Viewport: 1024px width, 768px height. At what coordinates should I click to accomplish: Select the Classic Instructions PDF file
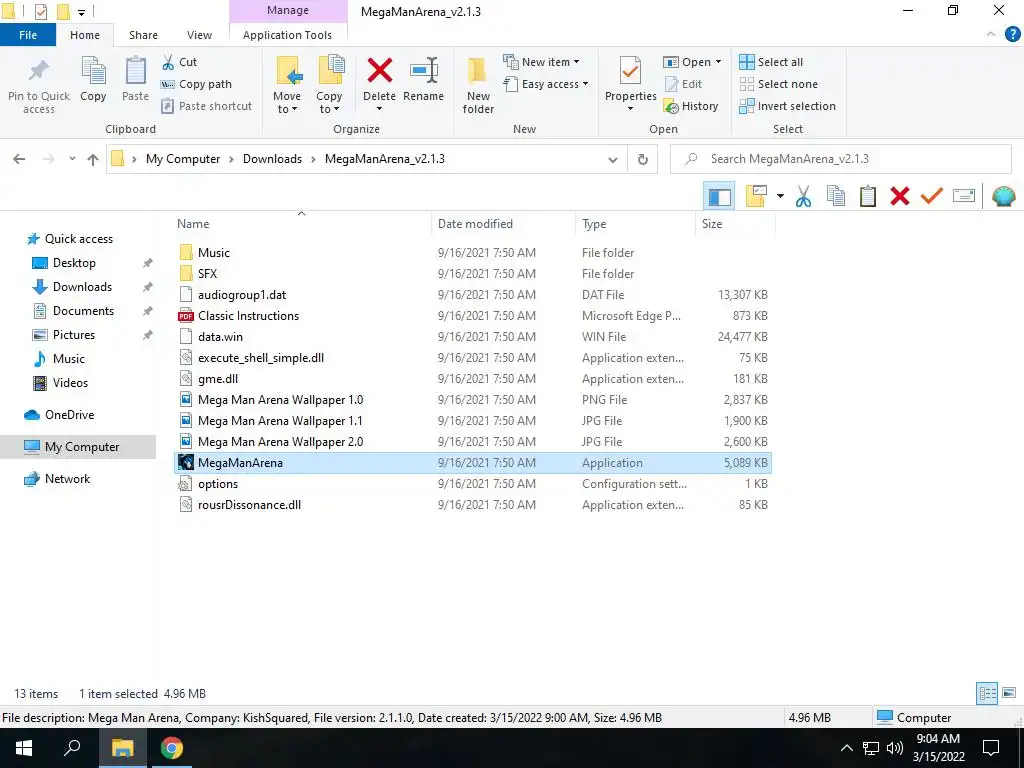click(473, 316)
